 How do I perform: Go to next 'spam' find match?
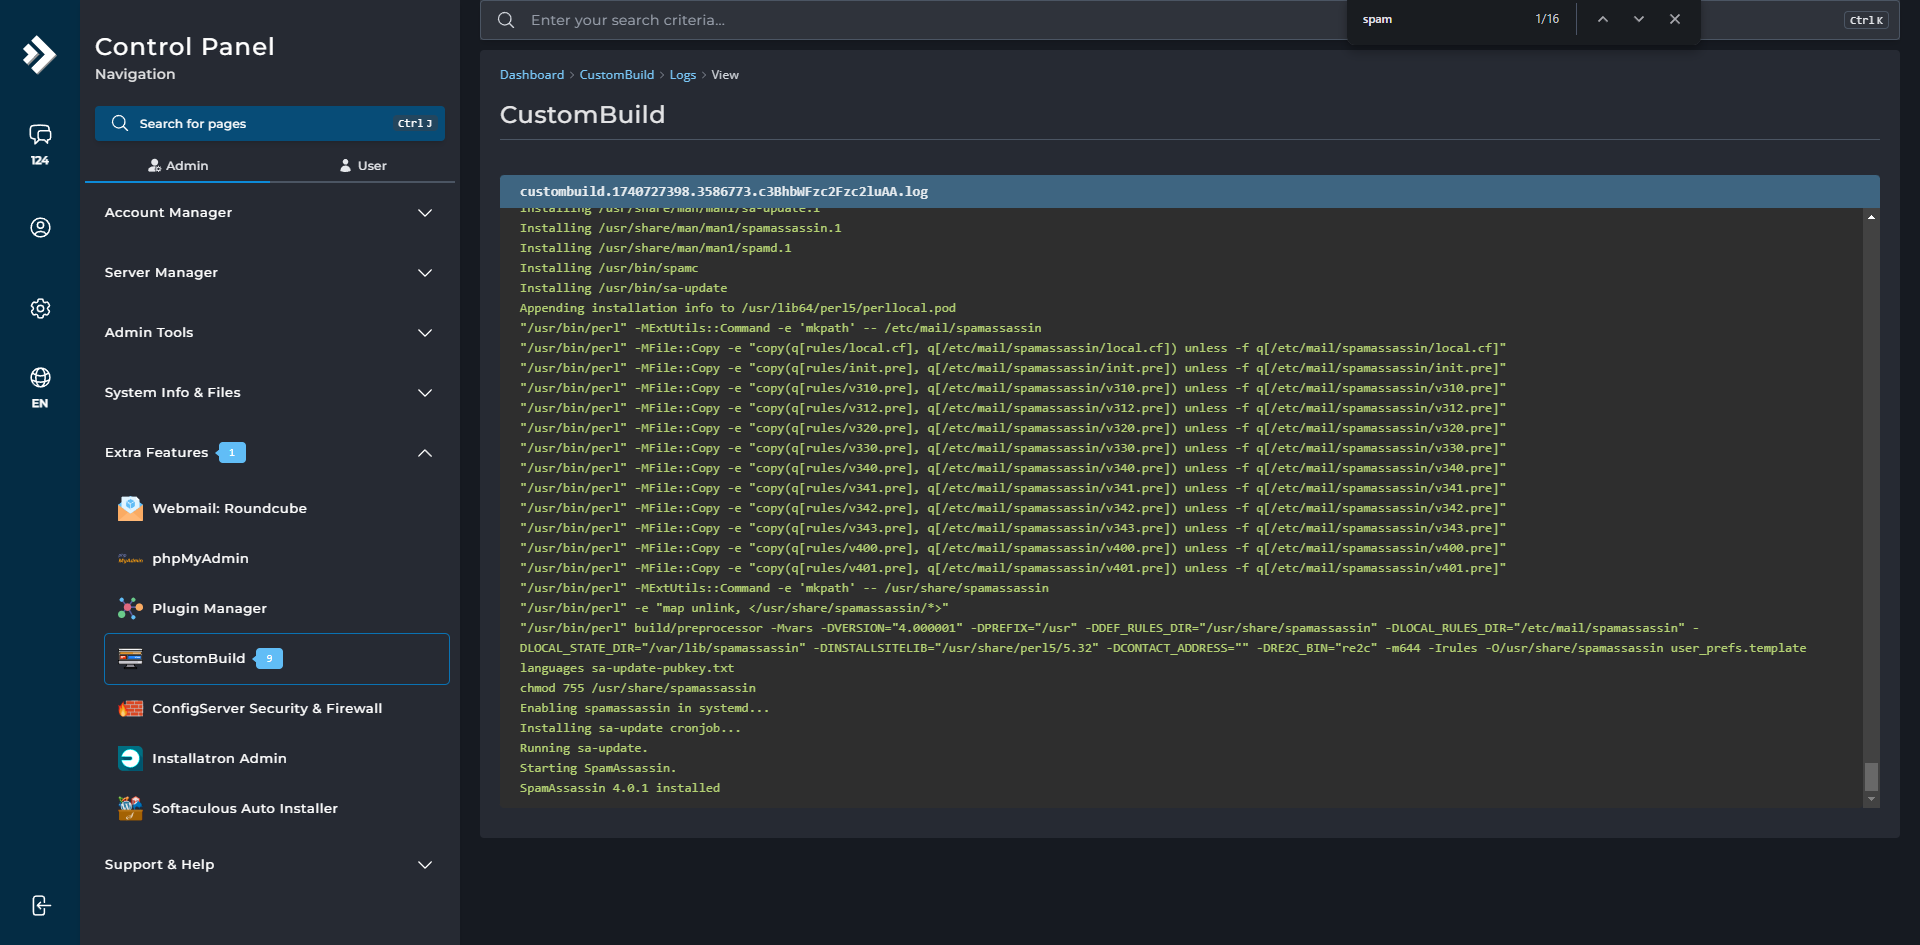[1639, 19]
